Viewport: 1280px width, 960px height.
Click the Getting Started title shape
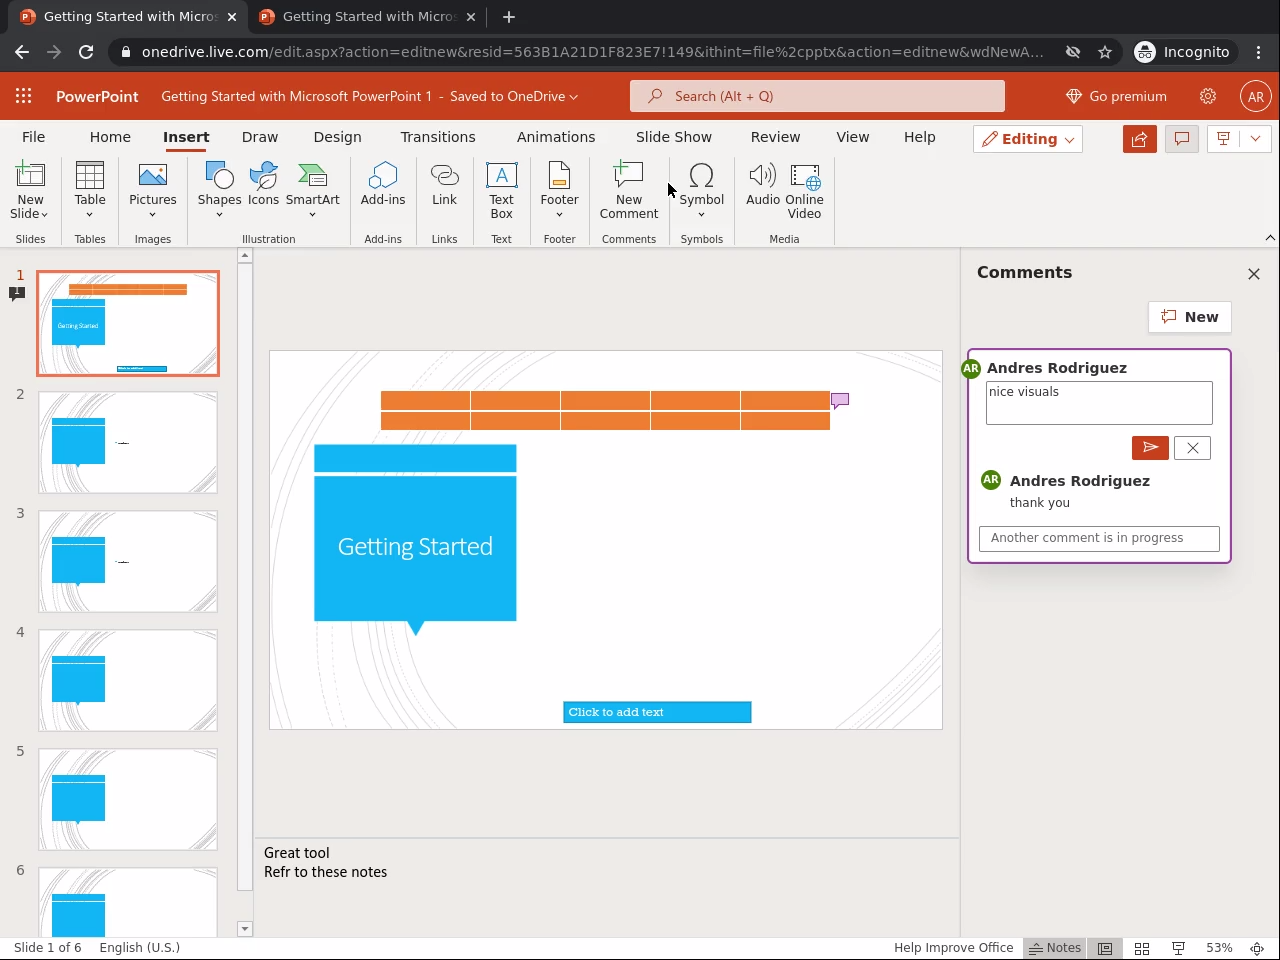(x=415, y=547)
